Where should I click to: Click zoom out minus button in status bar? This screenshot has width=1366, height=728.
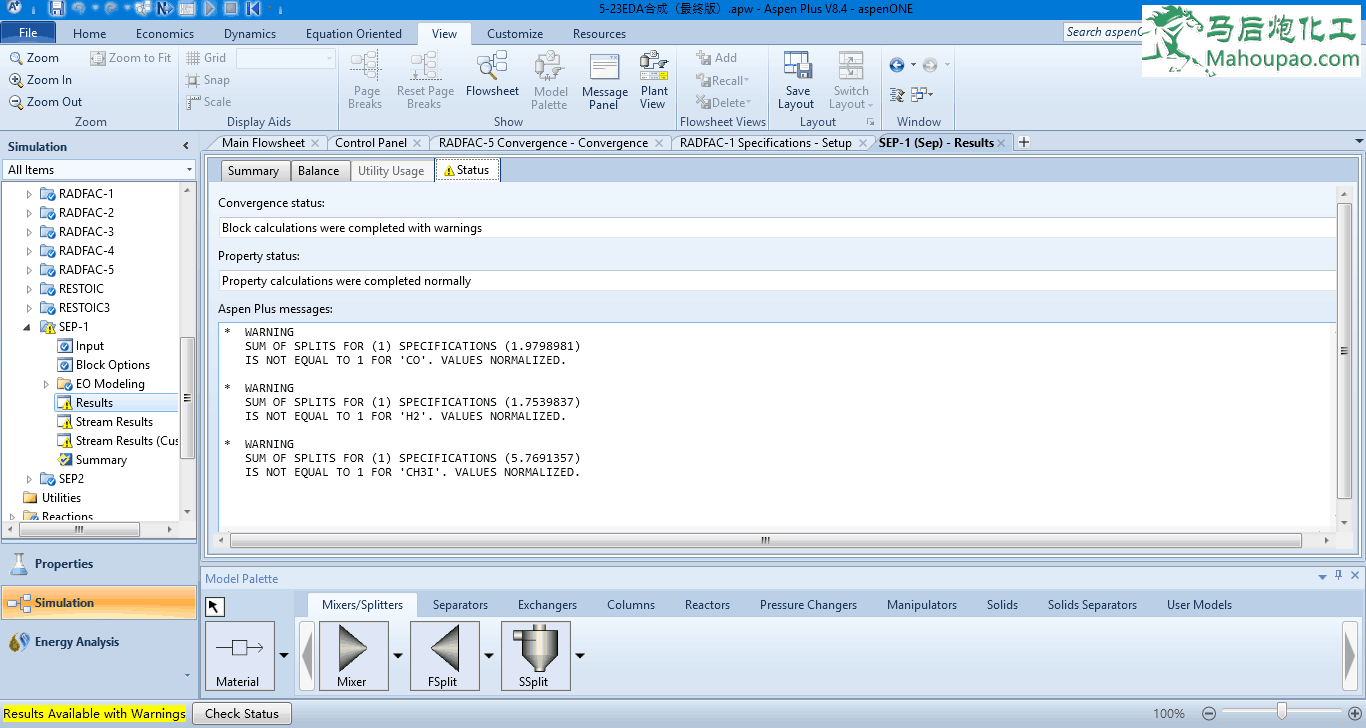1208,714
